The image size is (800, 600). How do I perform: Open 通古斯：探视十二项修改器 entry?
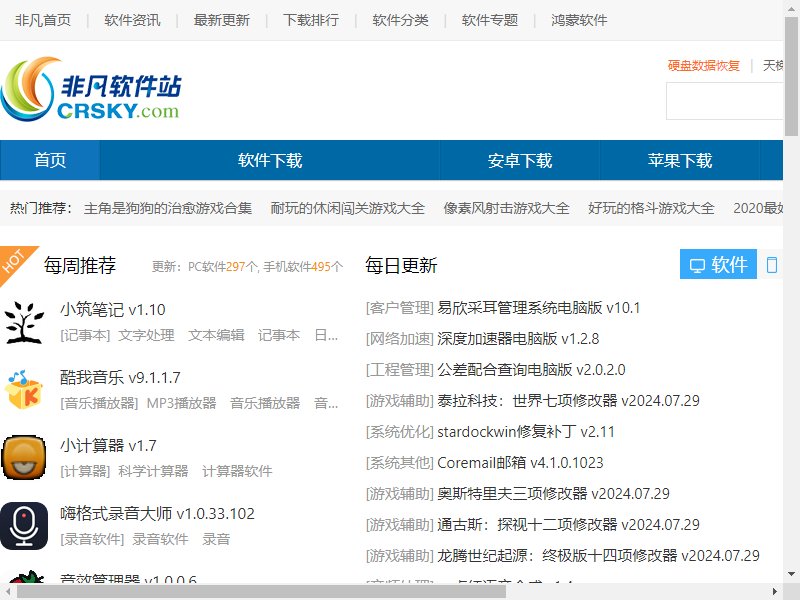pos(568,524)
